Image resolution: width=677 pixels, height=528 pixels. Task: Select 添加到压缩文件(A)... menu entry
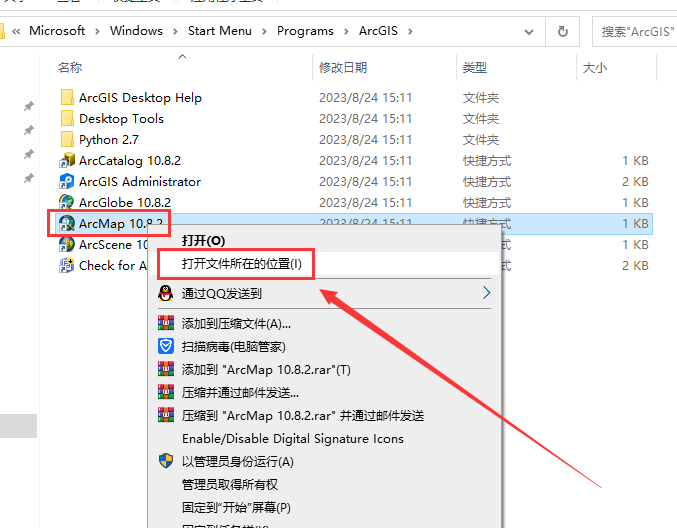click(236, 323)
